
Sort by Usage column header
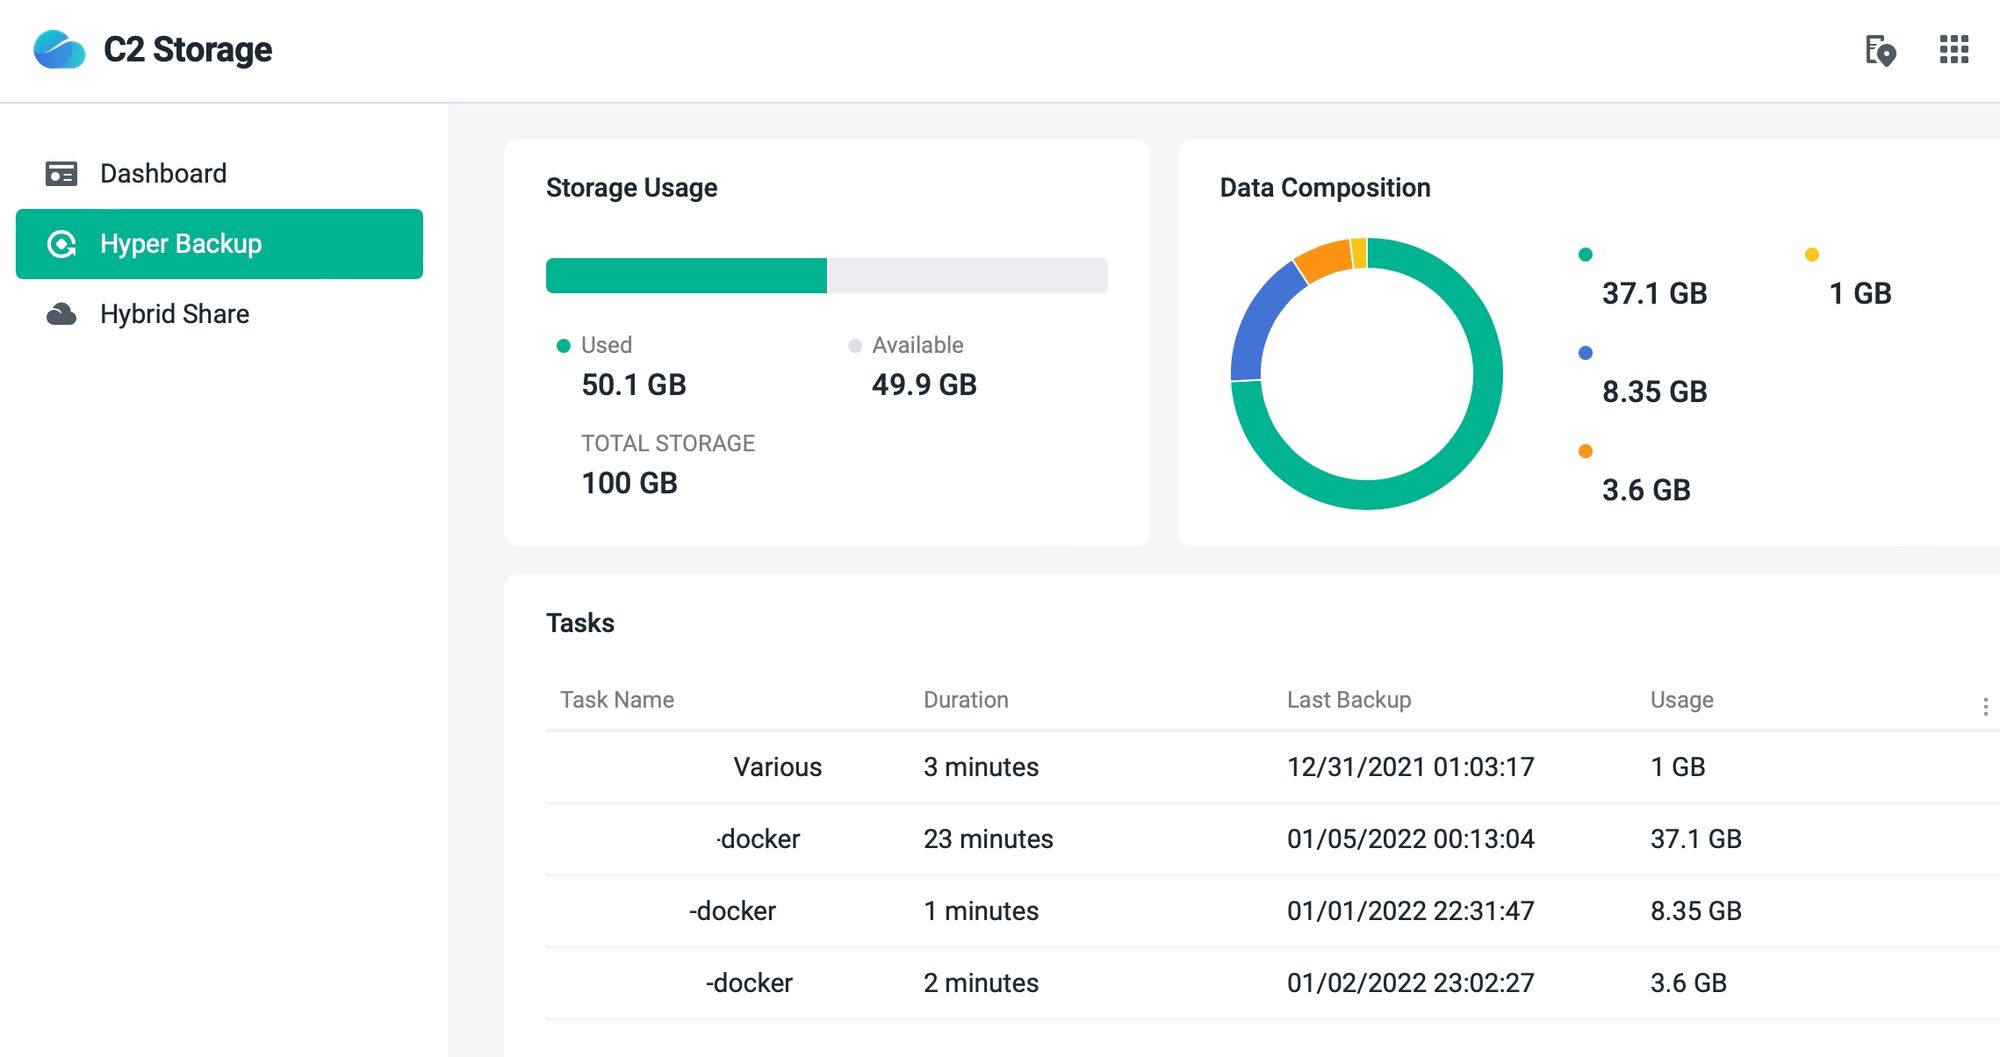coord(1681,700)
